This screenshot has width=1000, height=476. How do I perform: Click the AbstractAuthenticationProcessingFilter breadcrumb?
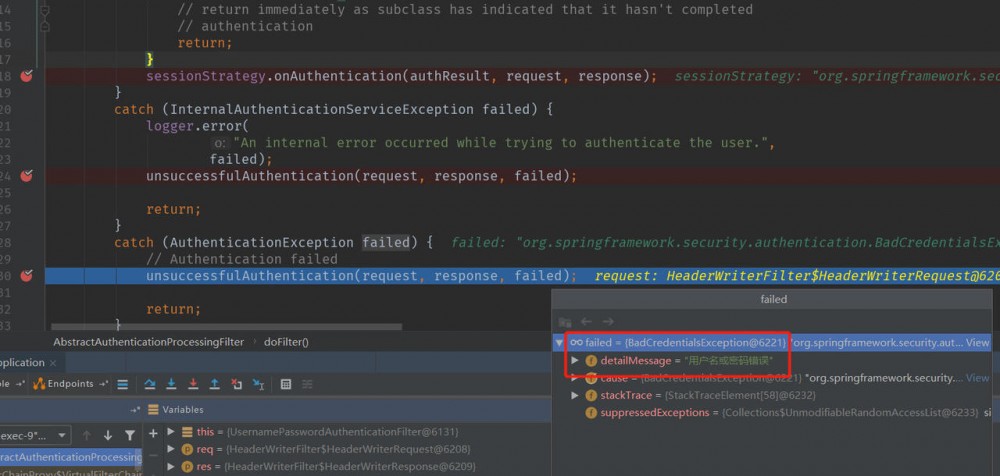pos(149,342)
